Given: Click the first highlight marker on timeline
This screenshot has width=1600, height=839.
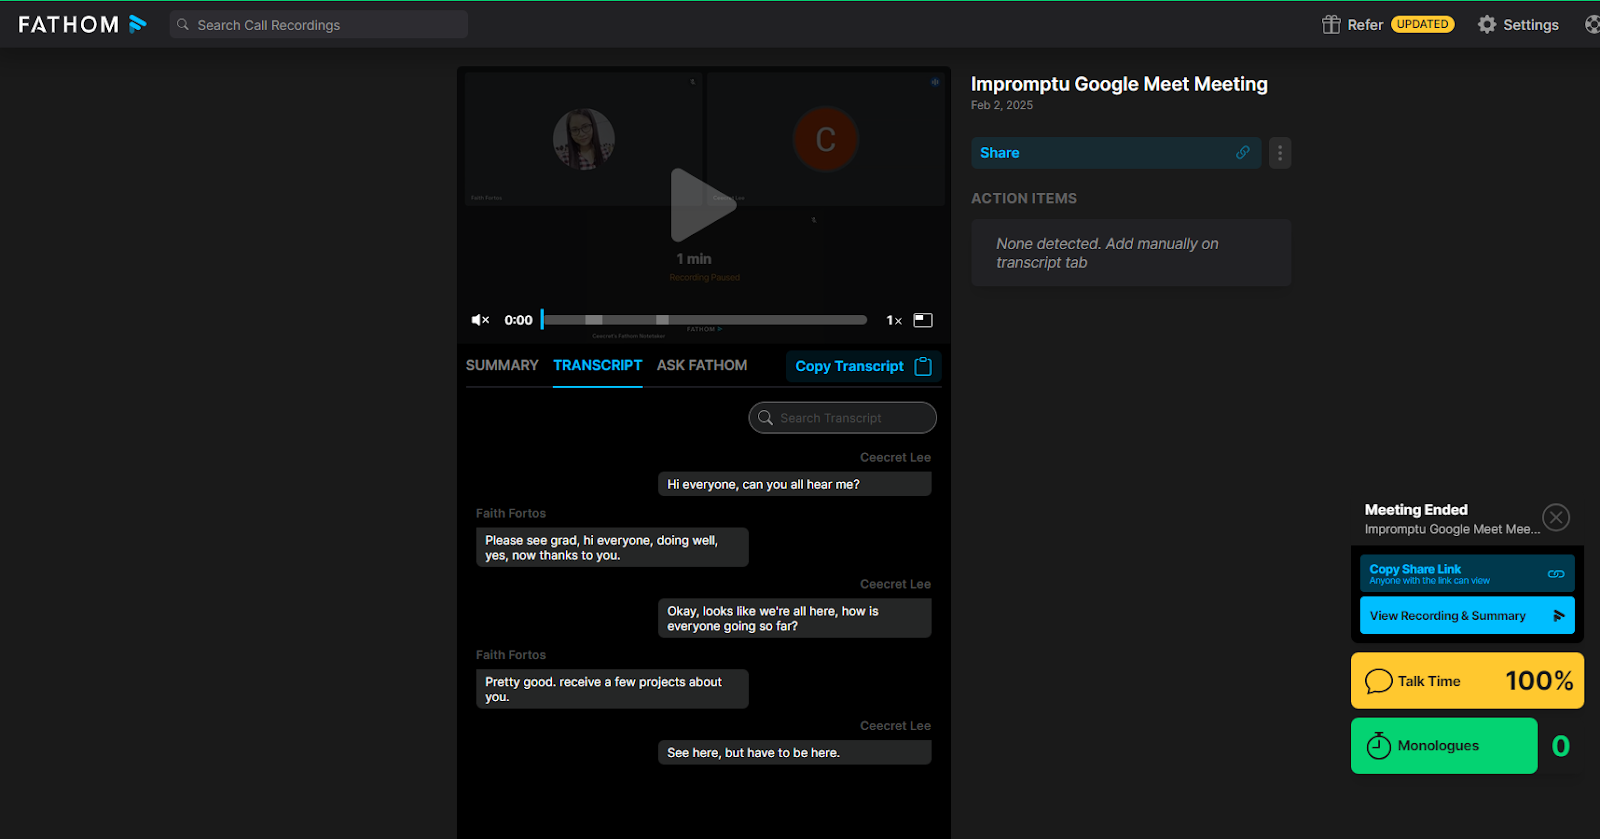Looking at the screenshot, I should coord(594,320).
